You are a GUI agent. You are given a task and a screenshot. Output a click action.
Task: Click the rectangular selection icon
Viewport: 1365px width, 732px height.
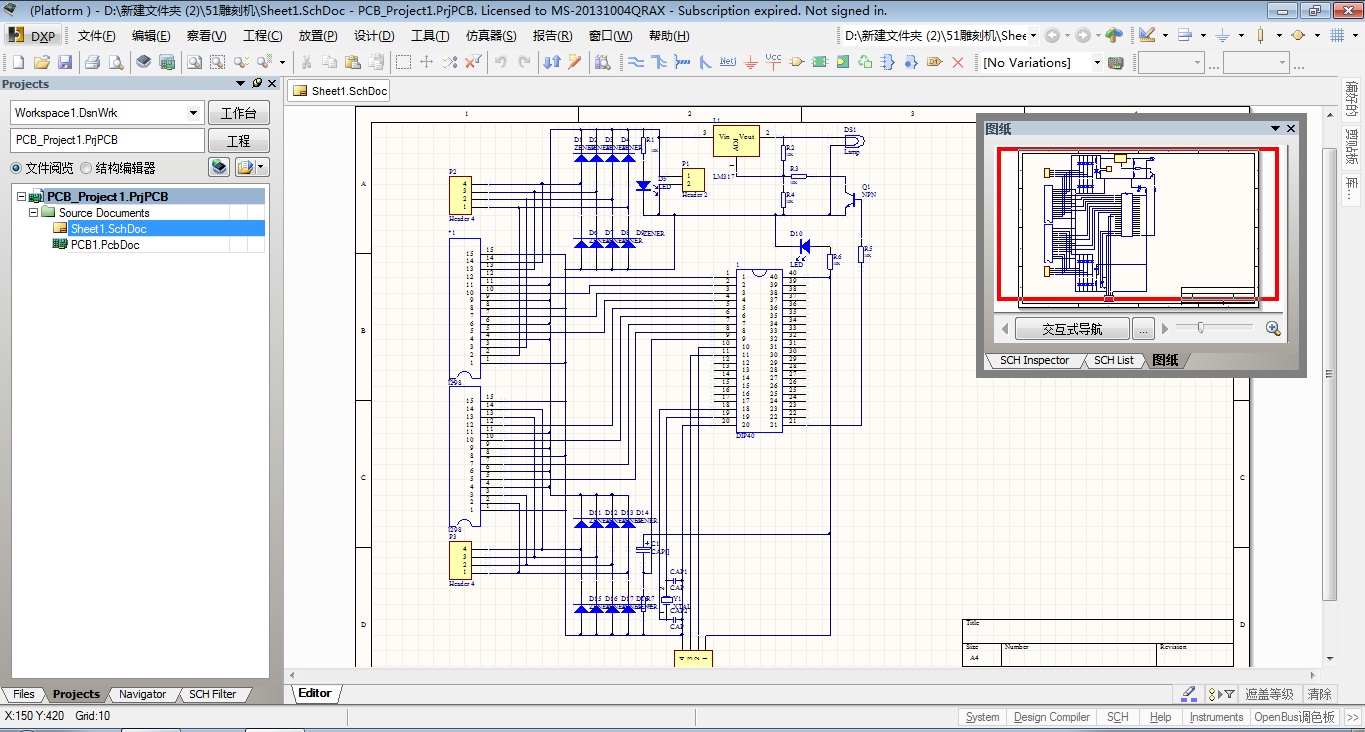403,62
